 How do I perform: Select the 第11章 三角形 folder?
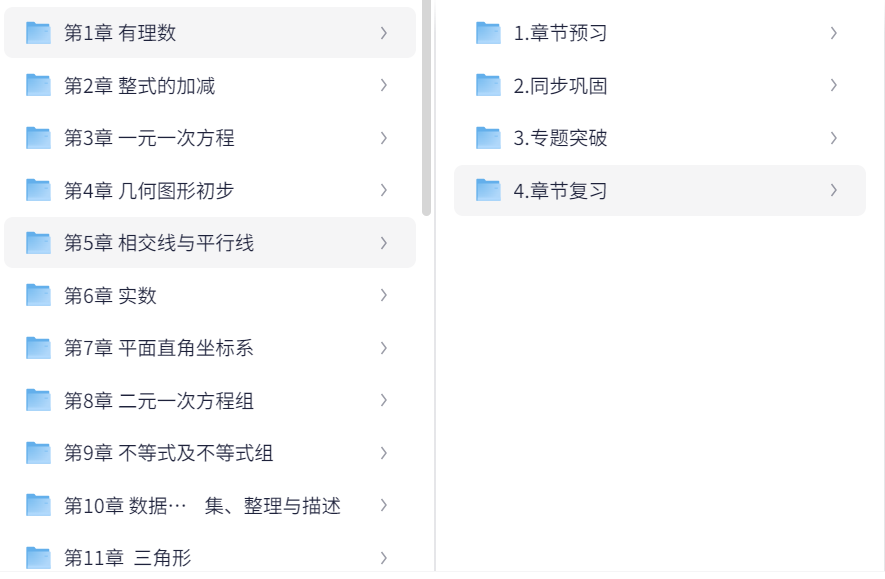tap(127, 558)
